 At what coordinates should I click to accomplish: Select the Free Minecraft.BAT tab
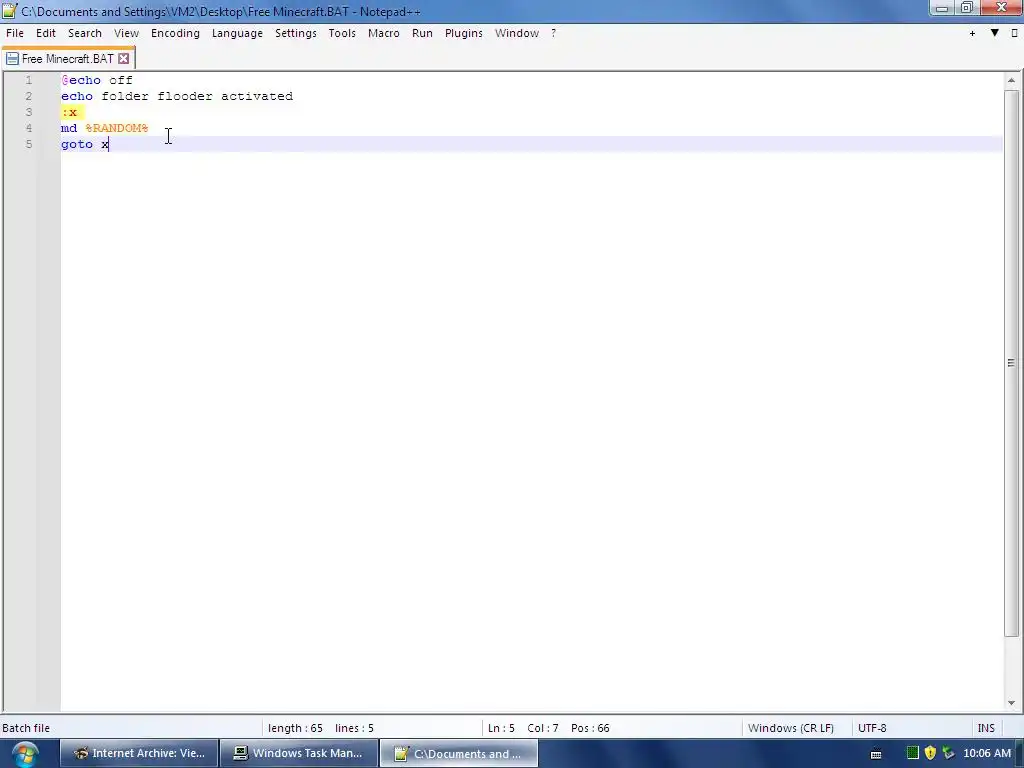click(68, 59)
